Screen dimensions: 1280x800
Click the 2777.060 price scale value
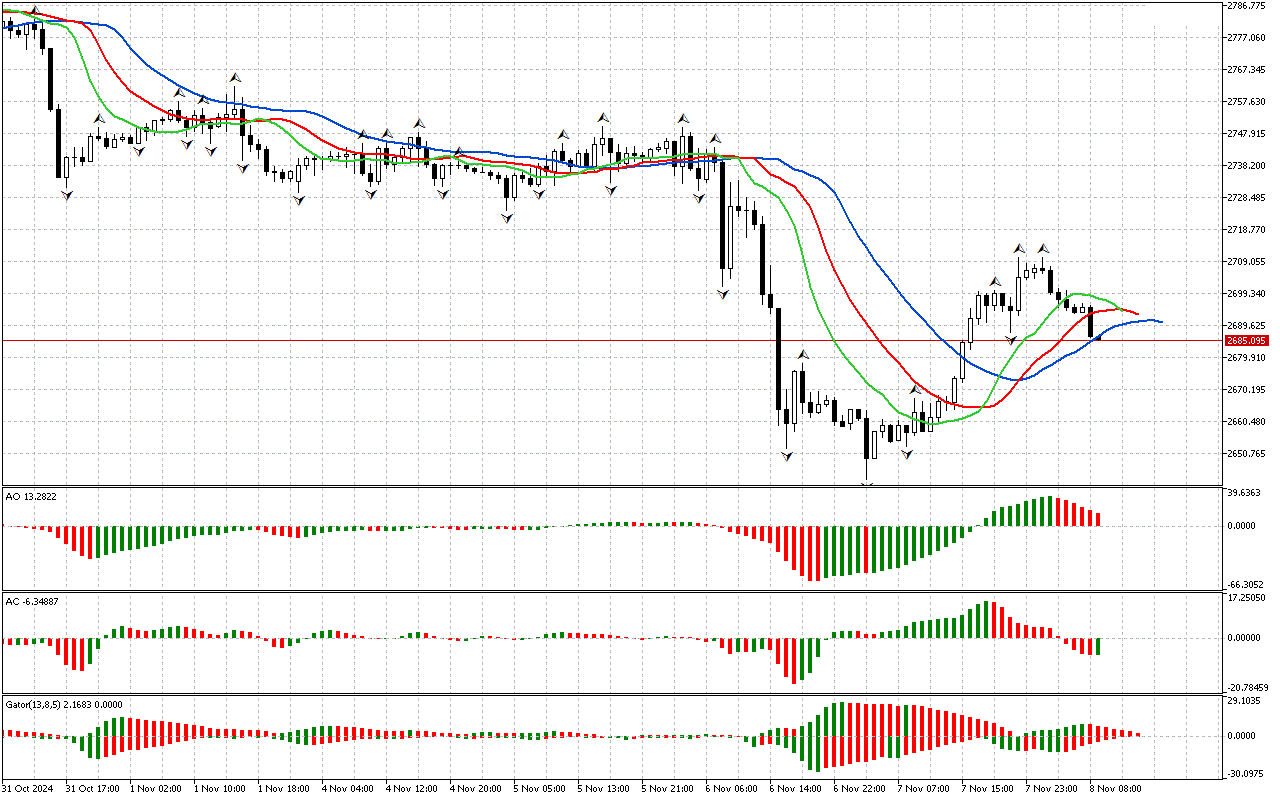point(1248,38)
